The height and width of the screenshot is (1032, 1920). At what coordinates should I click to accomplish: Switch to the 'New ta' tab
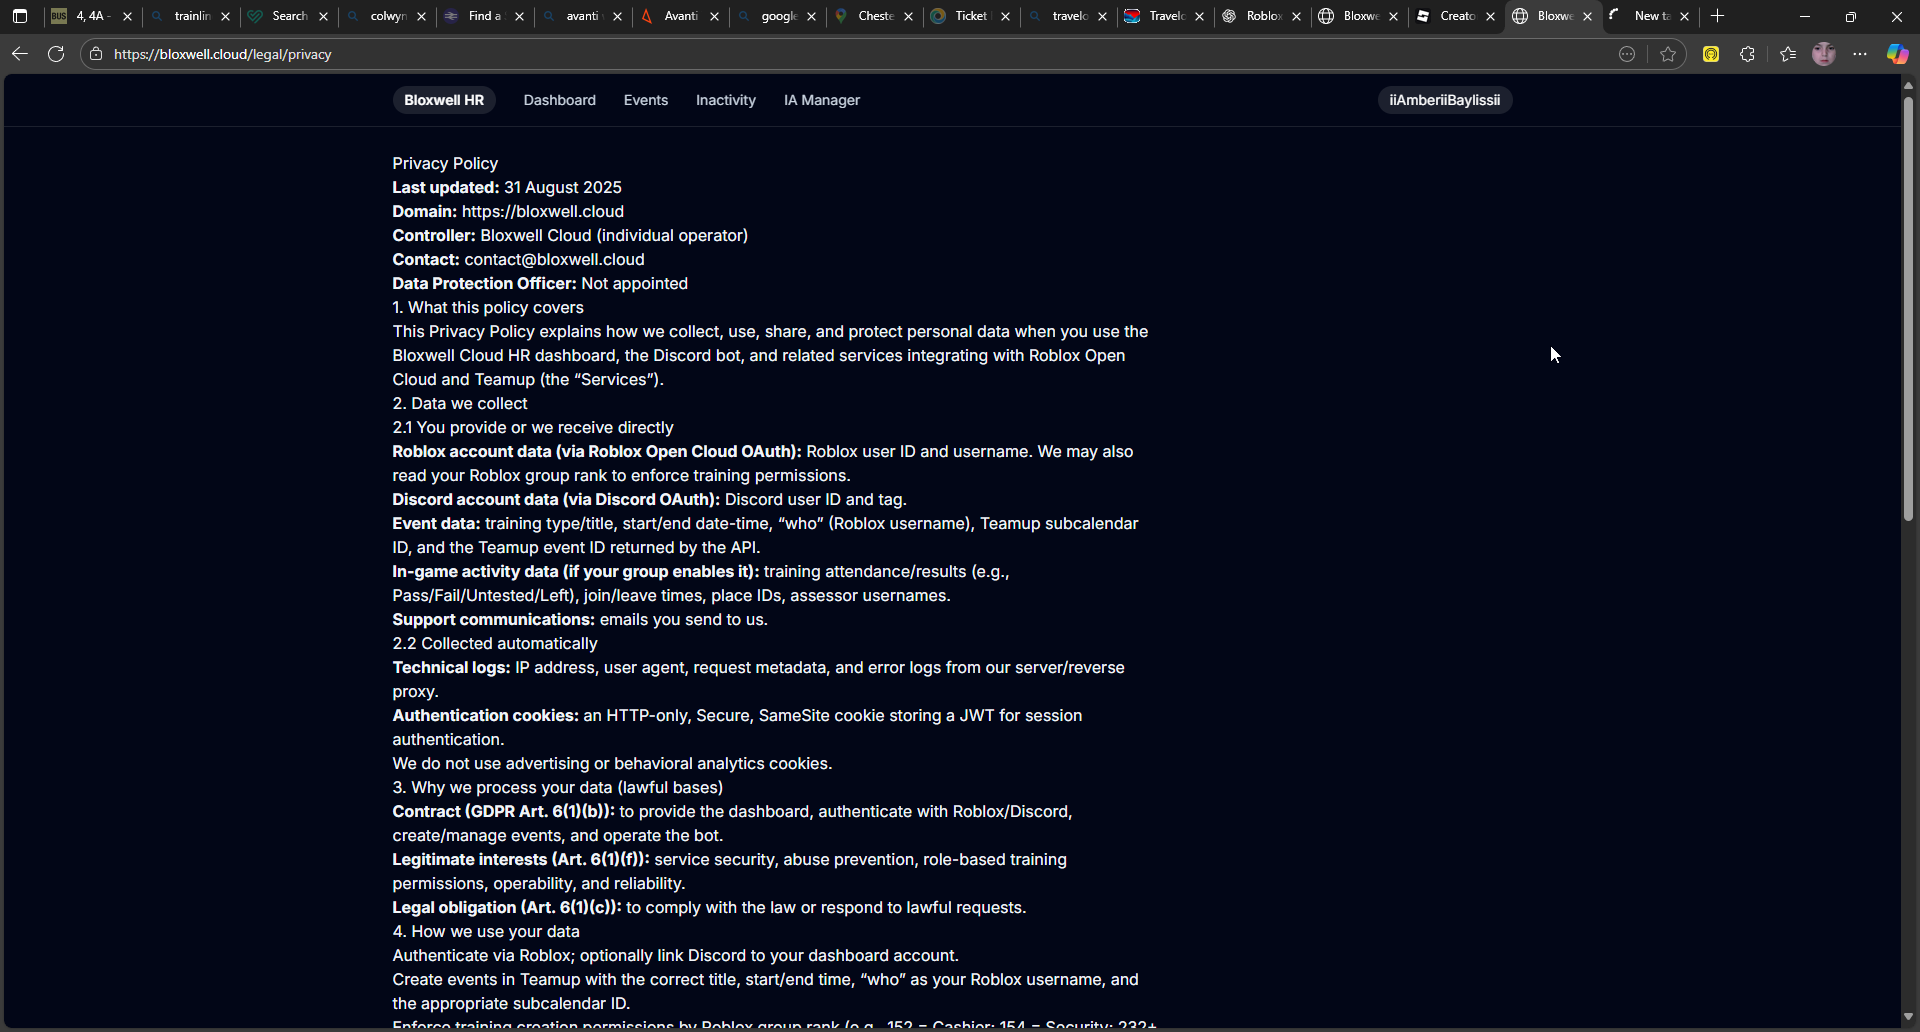coord(1649,16)
